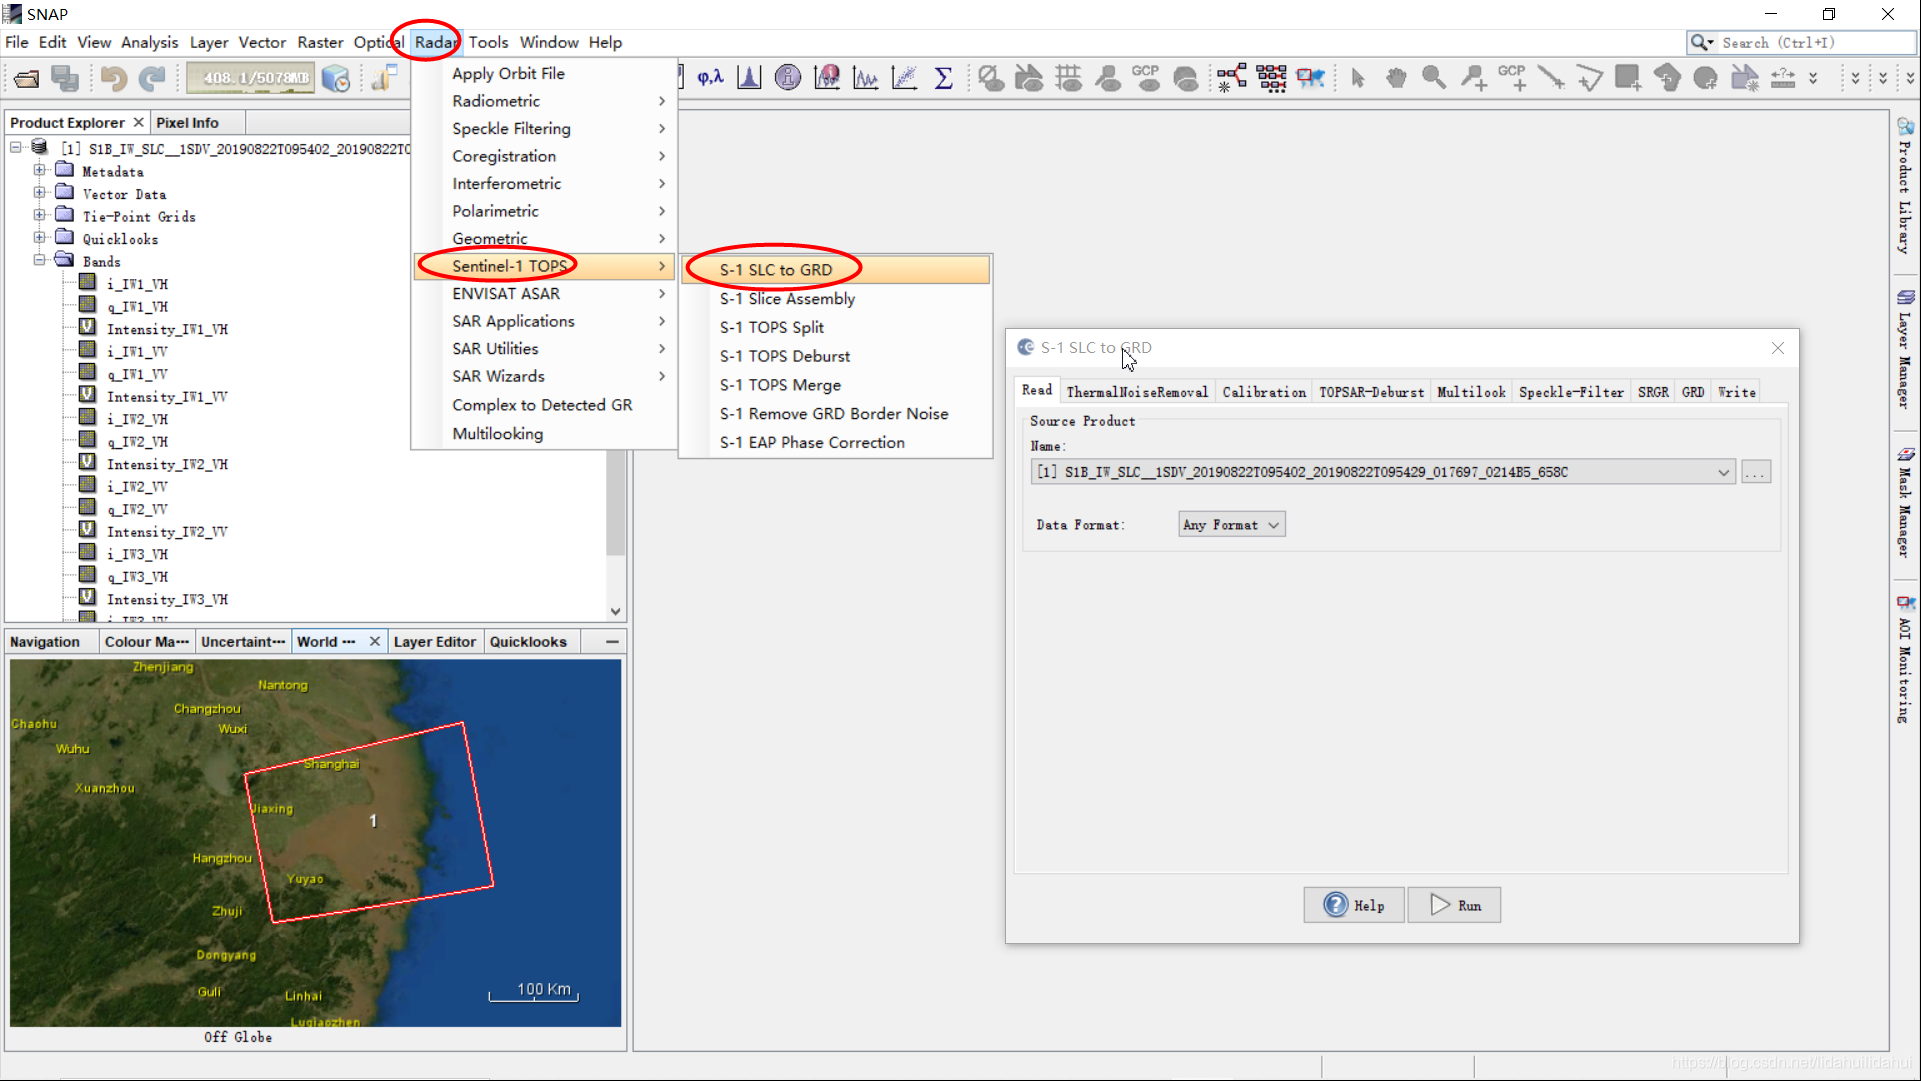
Task: Open the source product Name dropdown
Action: pyautogui.click(x=1724, y=472)
